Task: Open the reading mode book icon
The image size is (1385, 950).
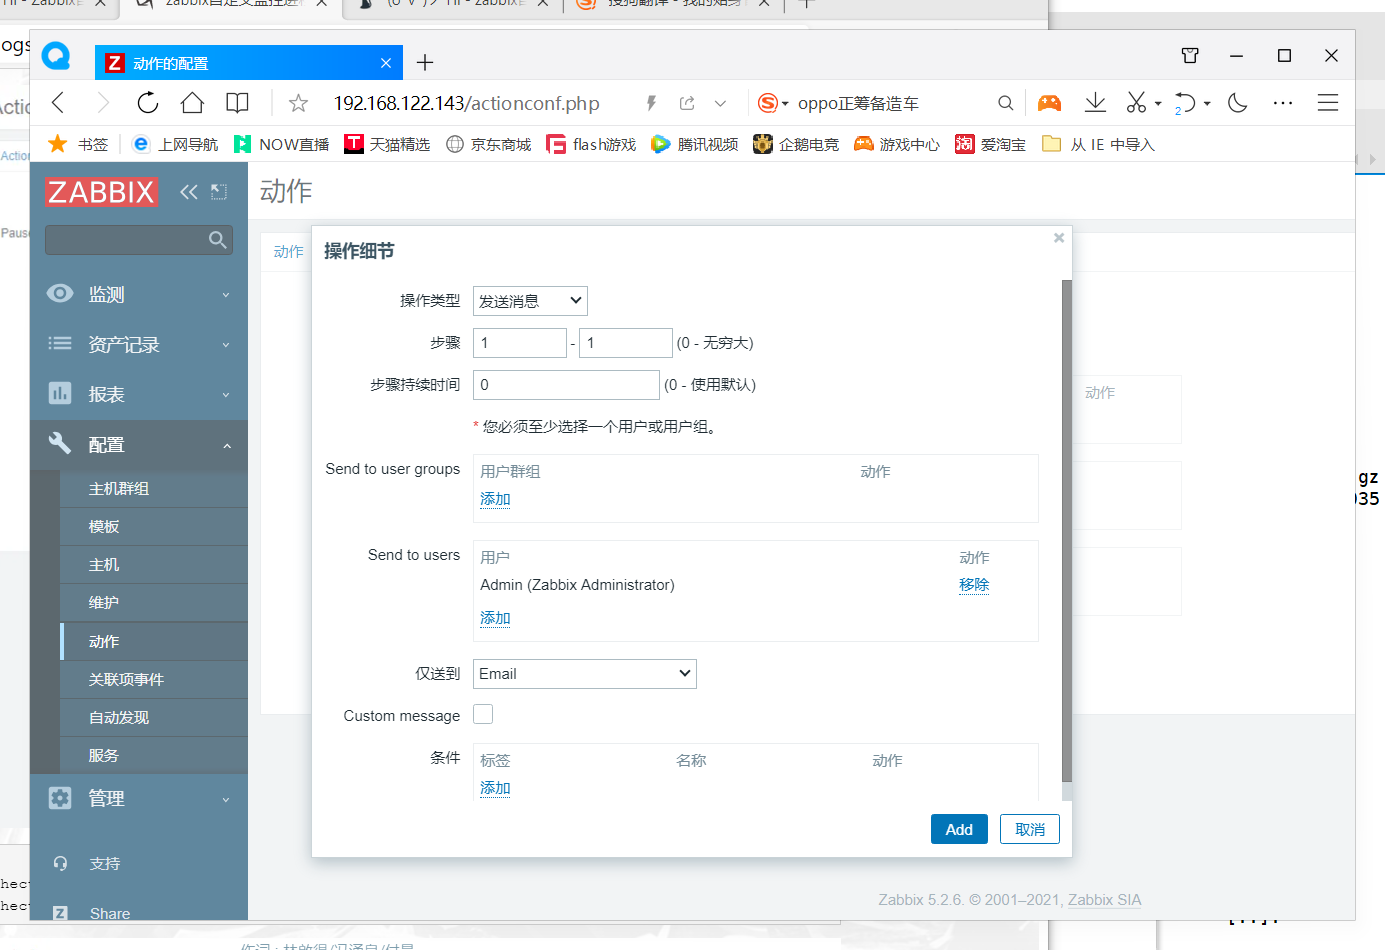Action: click(x=237, y=103)
